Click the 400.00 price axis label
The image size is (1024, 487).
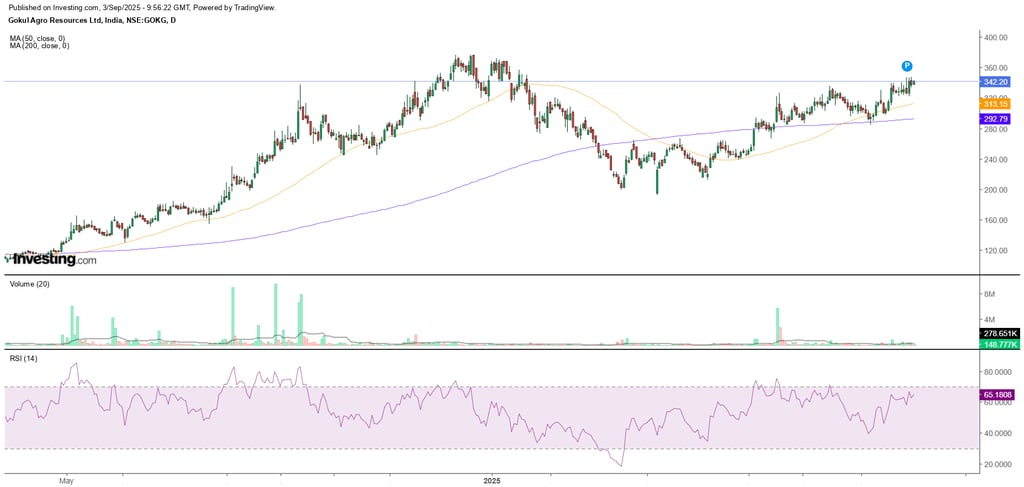click(x=995, y=38)
